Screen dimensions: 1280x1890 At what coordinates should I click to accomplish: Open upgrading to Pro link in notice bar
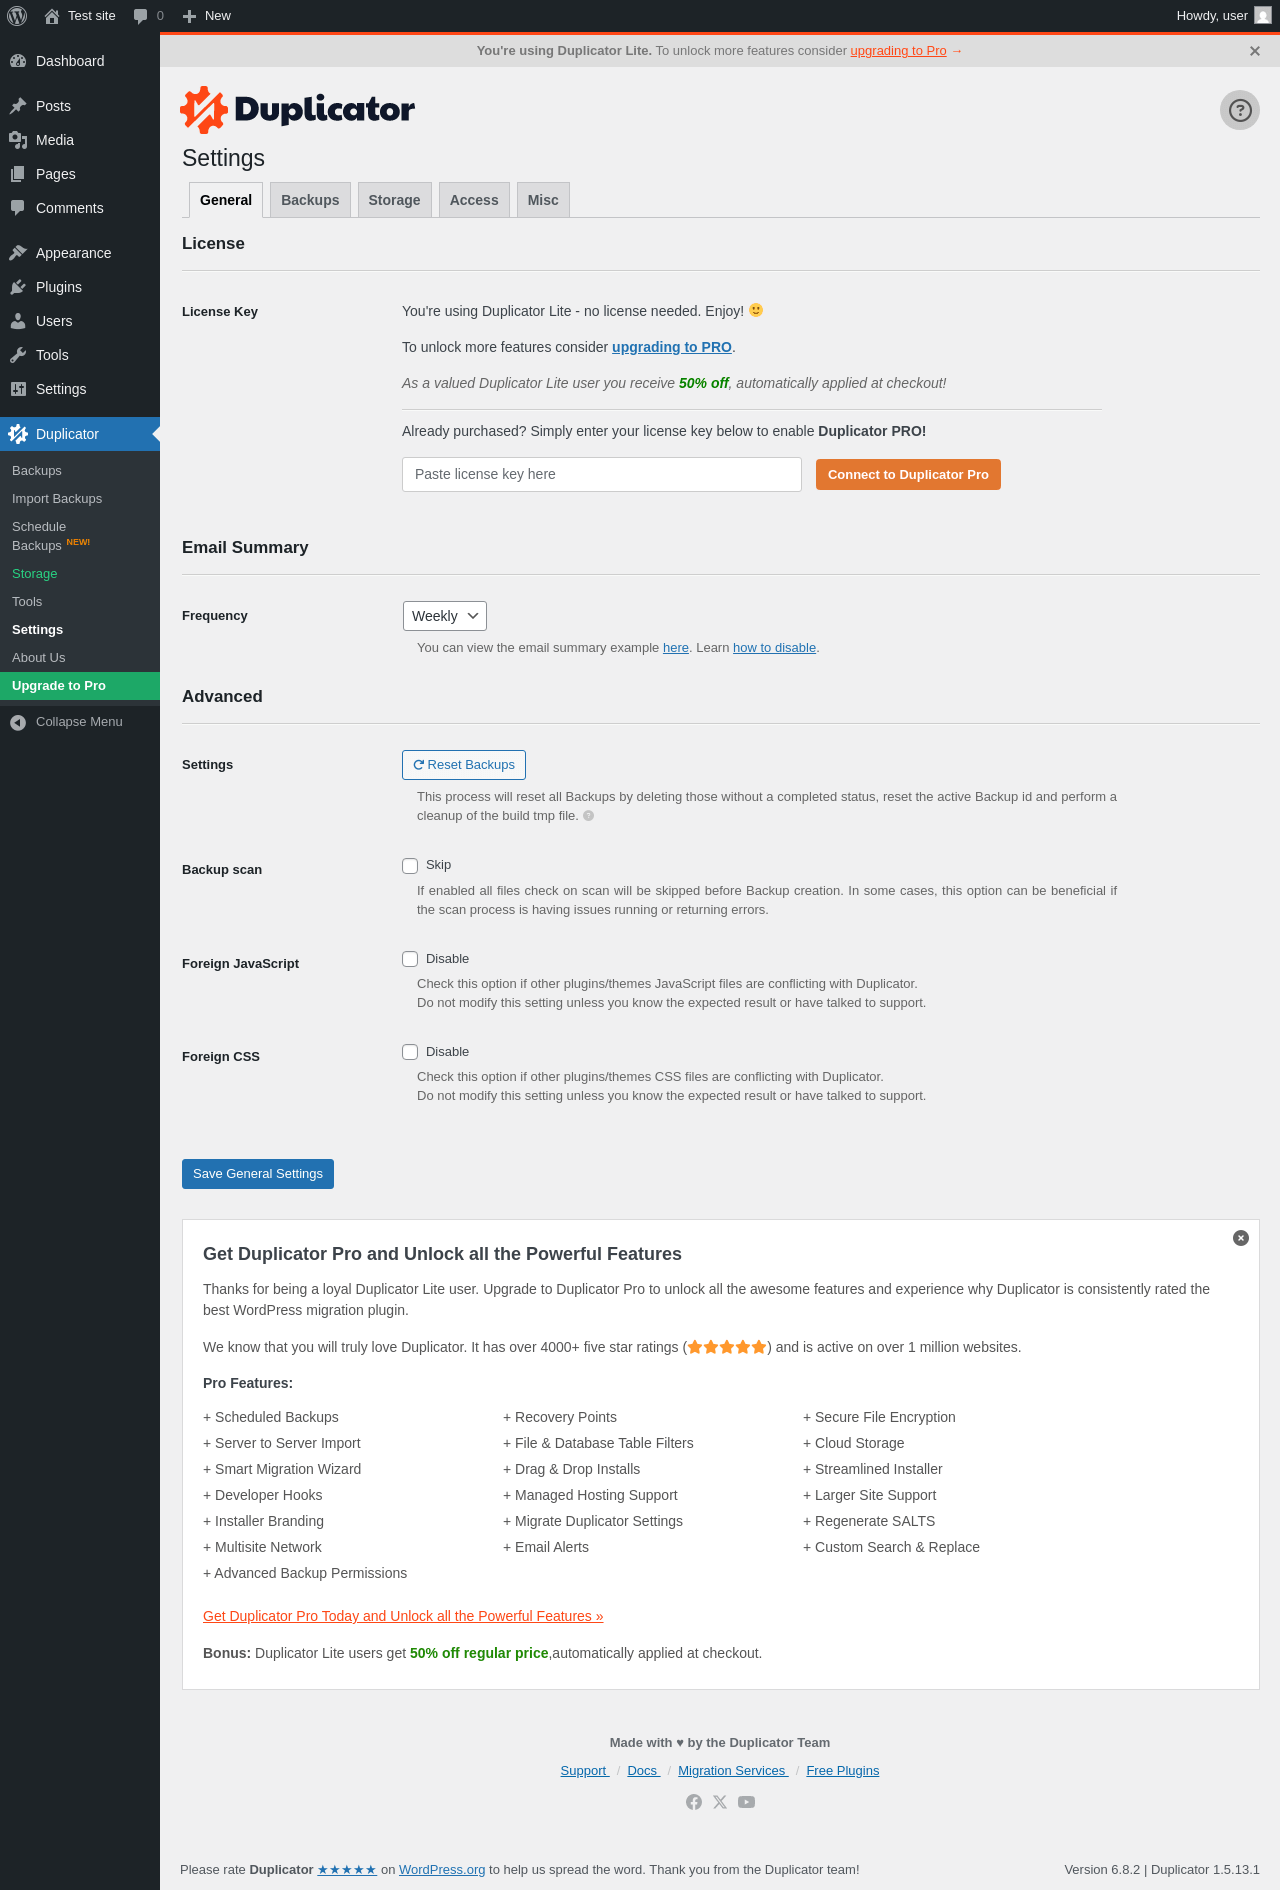pyautogui.click(x=898, y=51)
